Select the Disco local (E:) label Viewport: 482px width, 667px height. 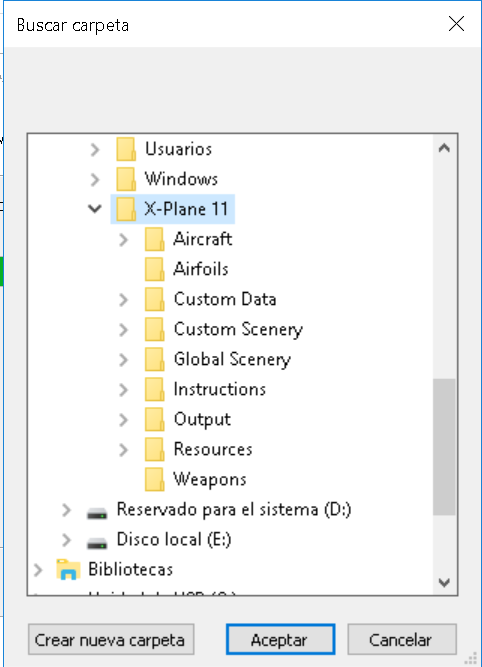174,540
